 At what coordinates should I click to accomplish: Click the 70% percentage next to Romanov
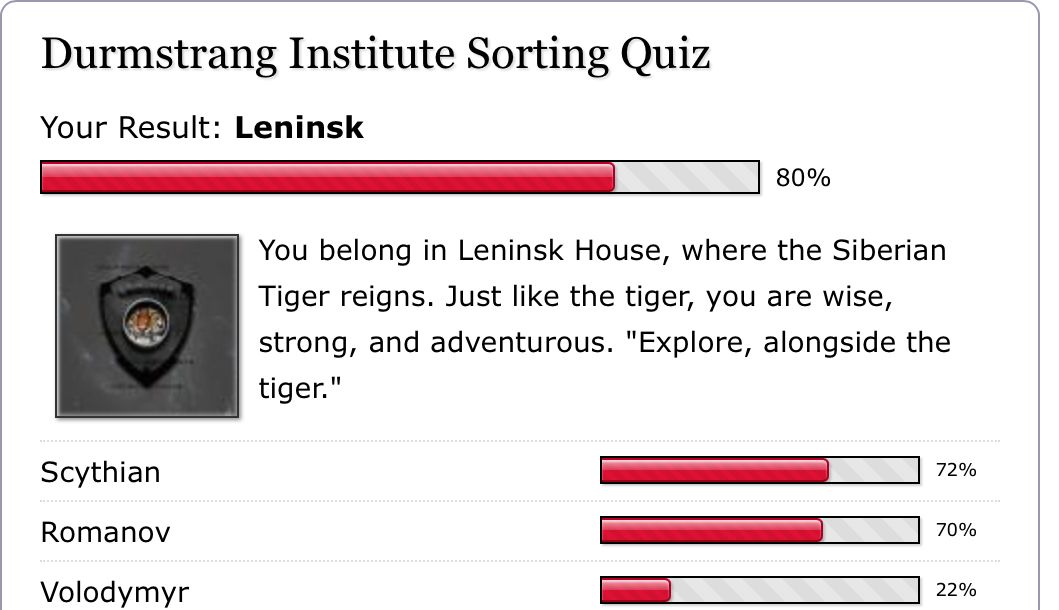956,530
